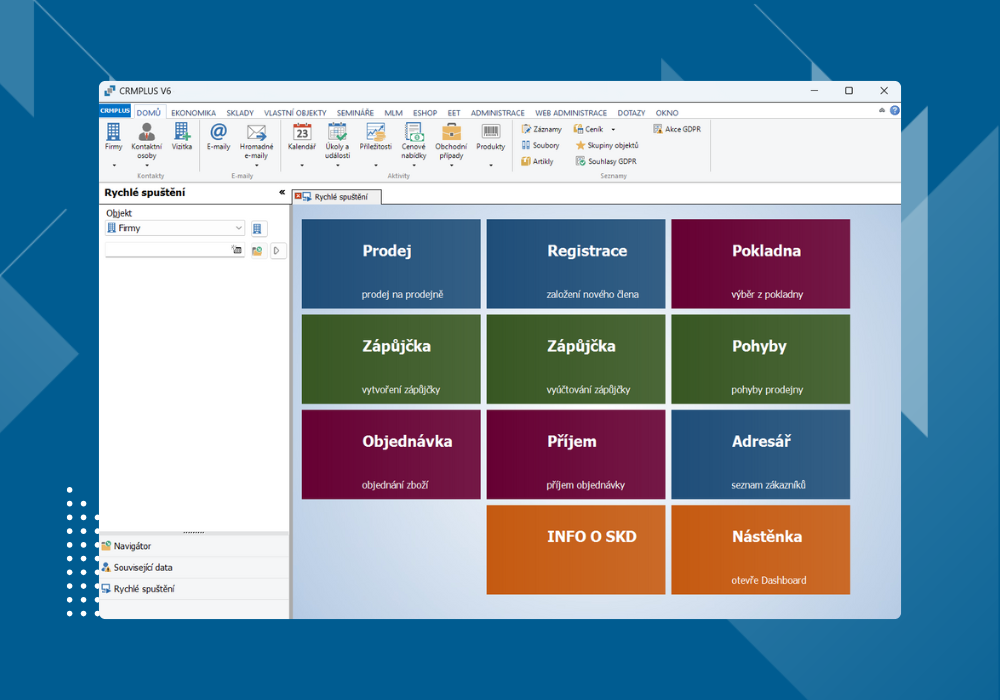Click the INFO O SKD tile

(x=576, y=550)
